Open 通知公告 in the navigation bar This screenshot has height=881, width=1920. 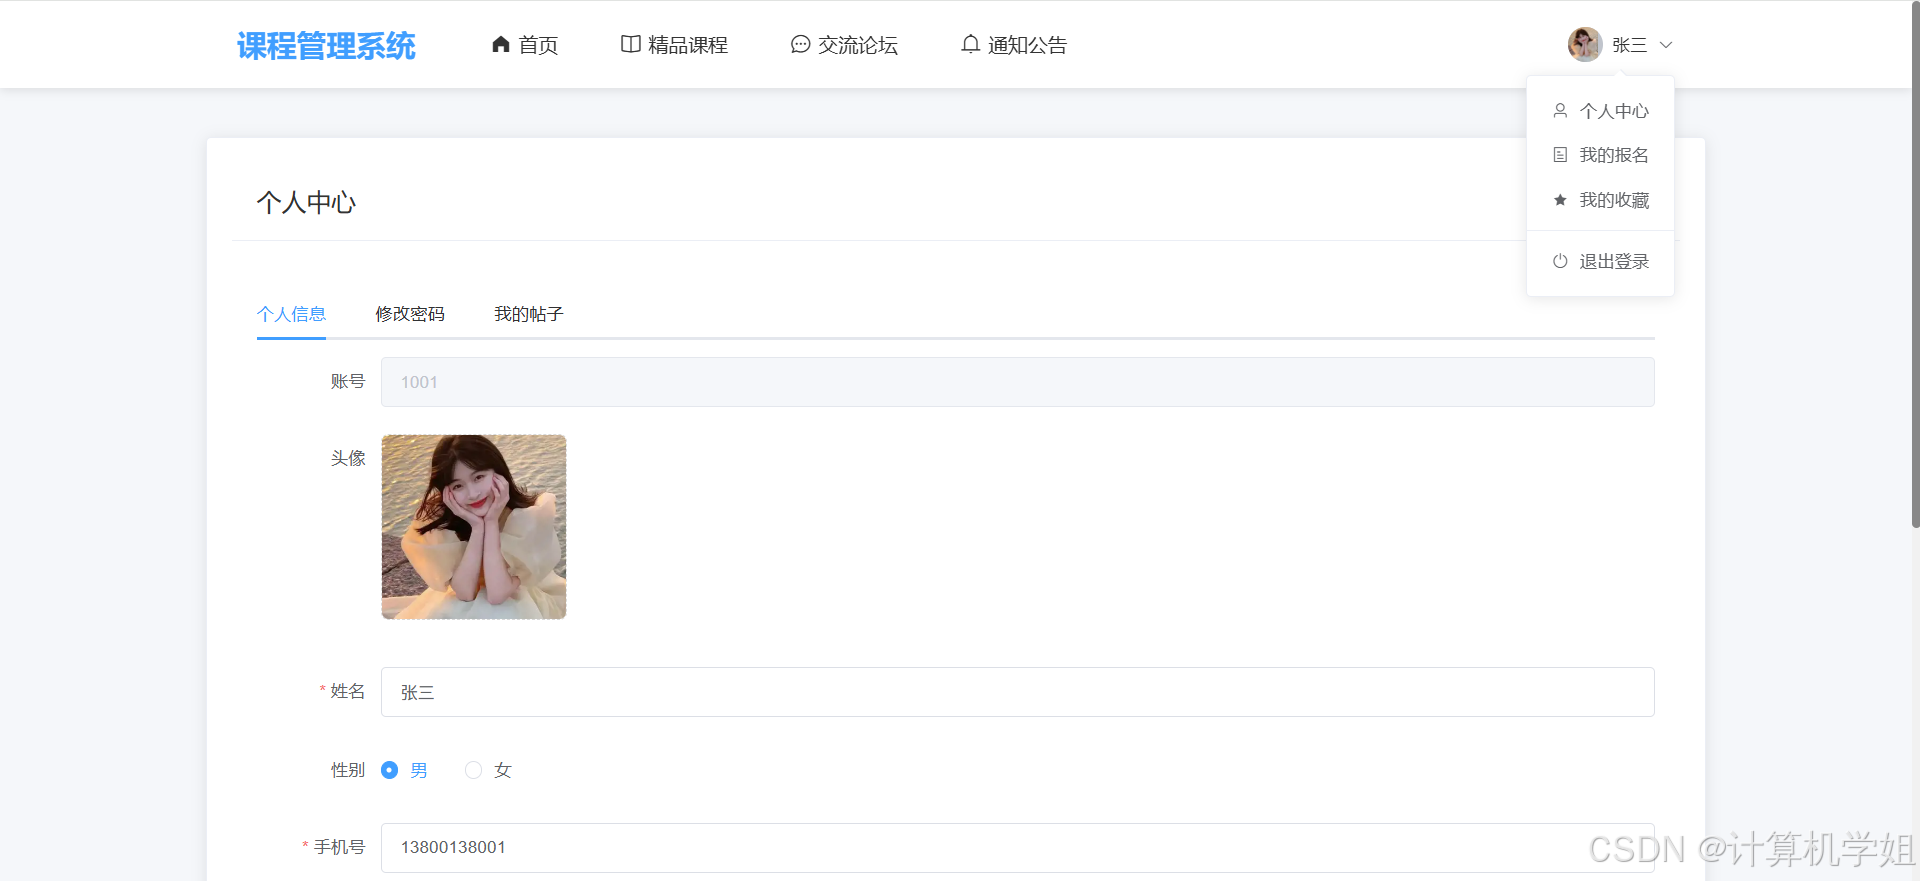1014,44
